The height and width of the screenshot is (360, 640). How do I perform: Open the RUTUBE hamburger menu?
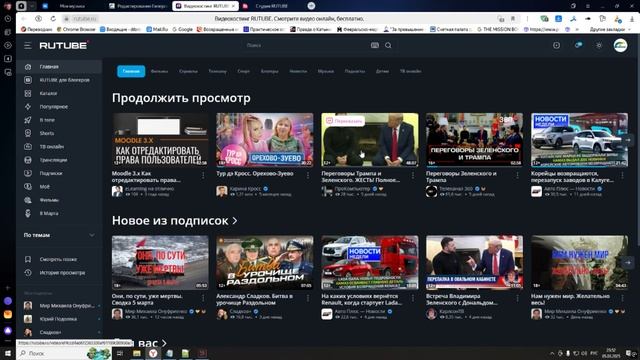27,46
